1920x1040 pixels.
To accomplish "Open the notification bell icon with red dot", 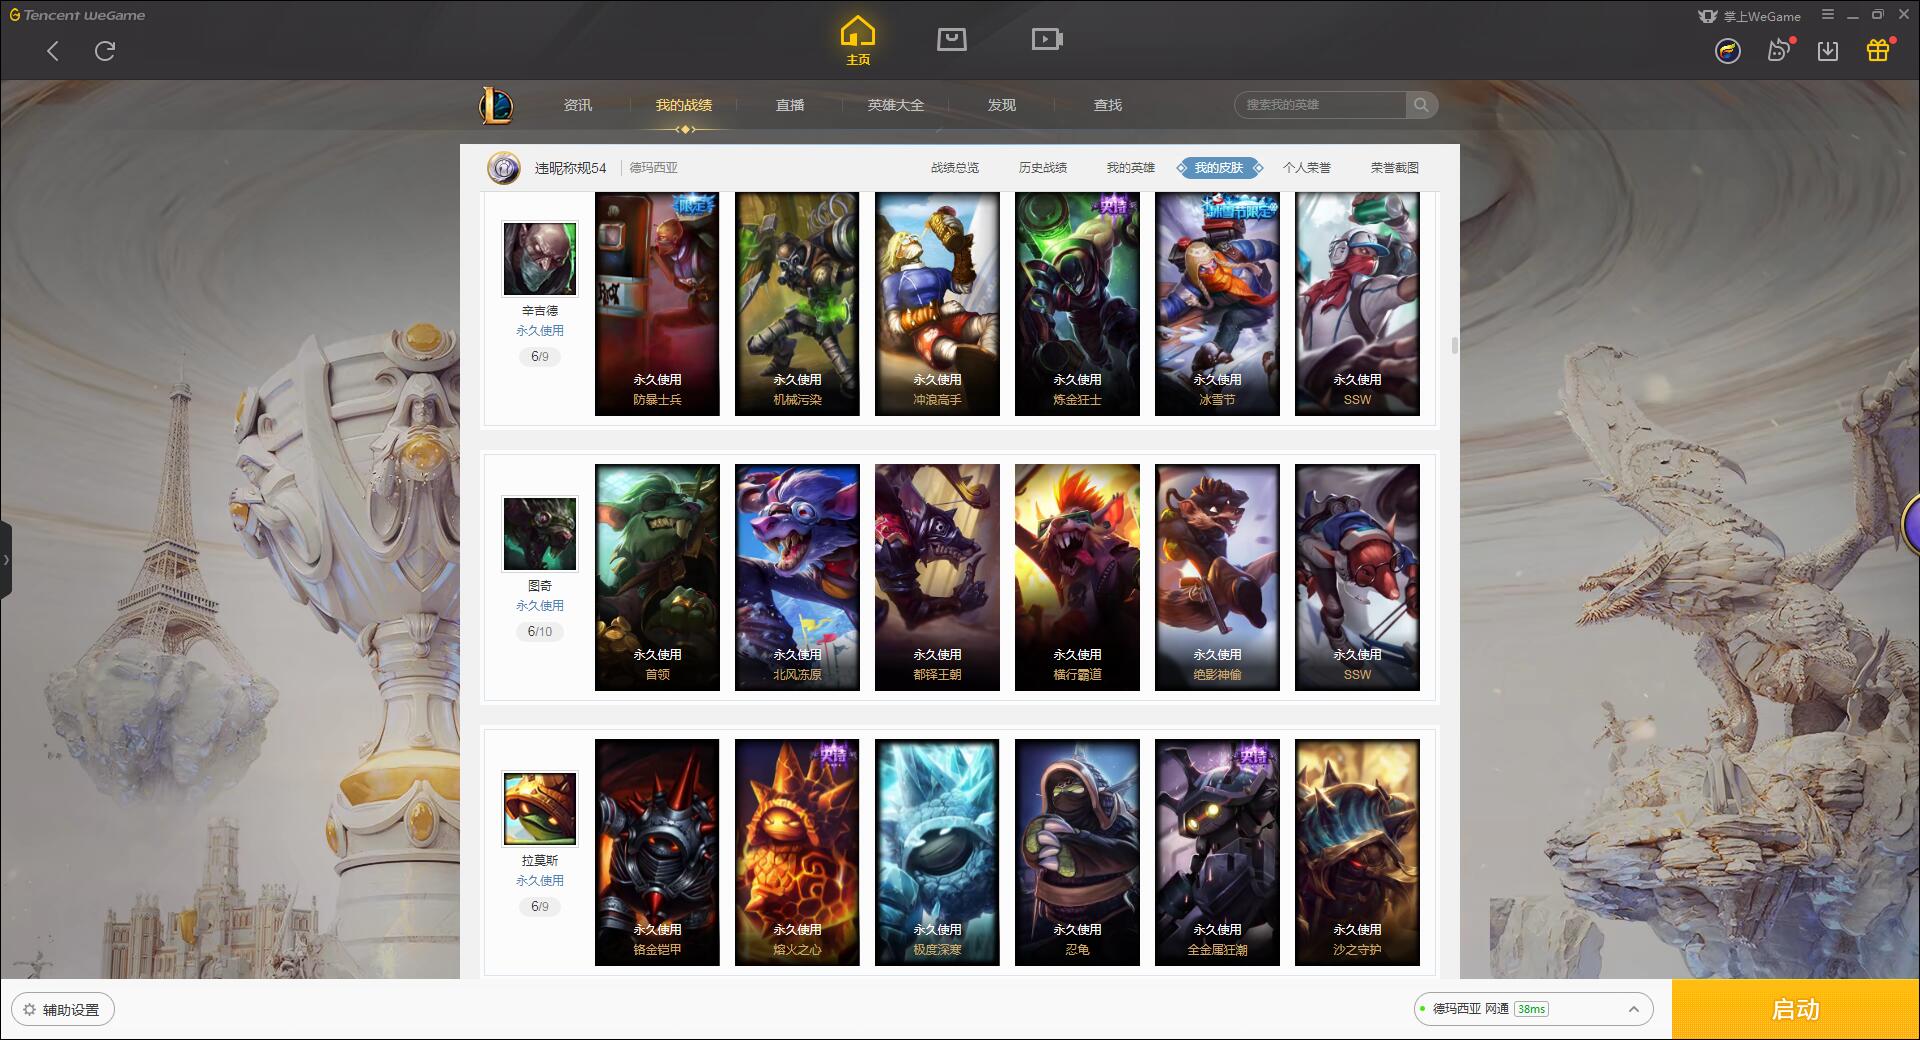I will pyautogui.click(x=1779, y=50).
